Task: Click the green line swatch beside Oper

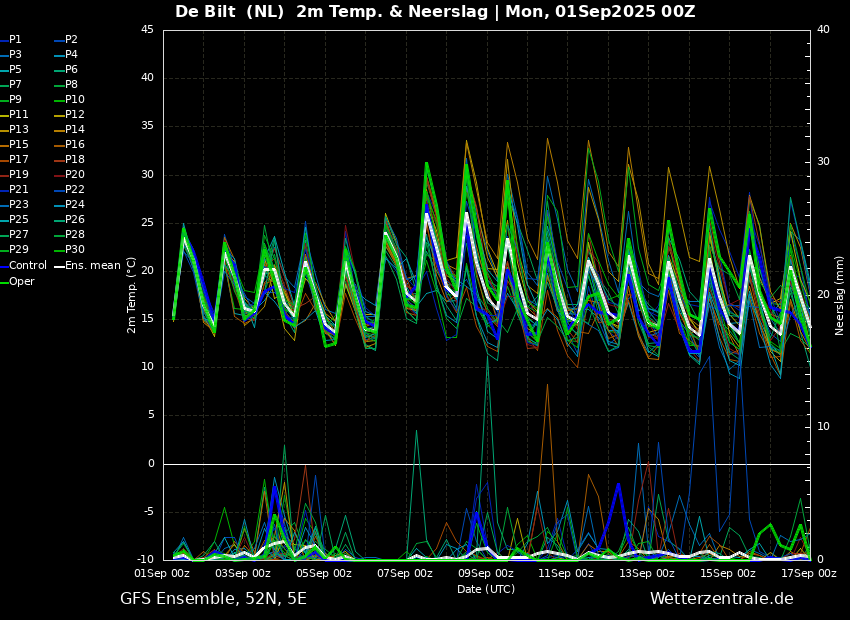Action: pyautogui.click(x=3, y=281)
